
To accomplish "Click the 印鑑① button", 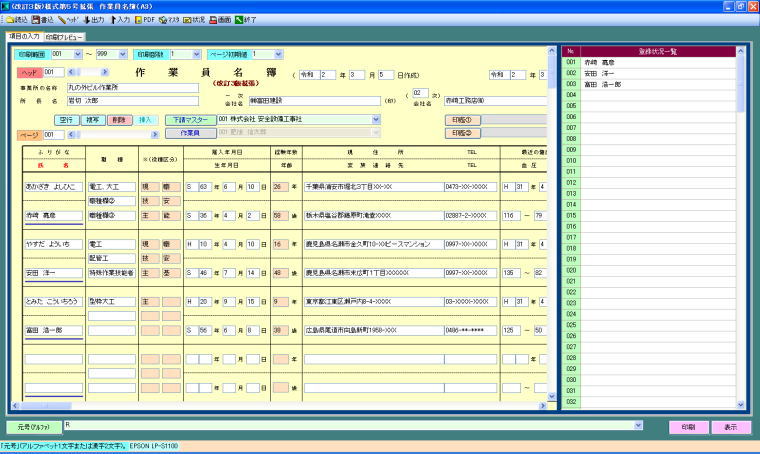I will point(462,120).
